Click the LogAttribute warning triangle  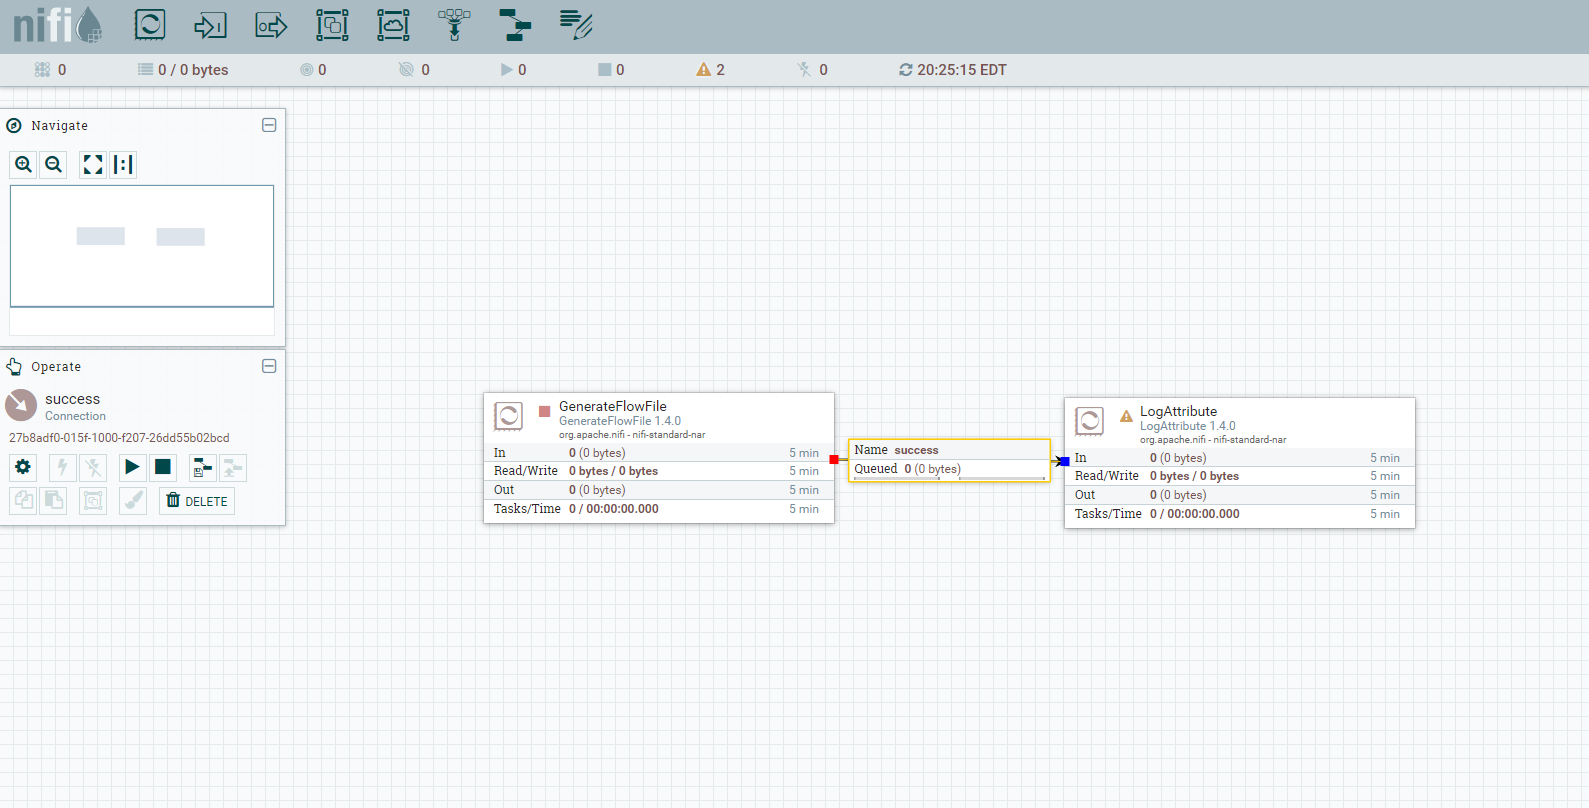point(1126,415)
